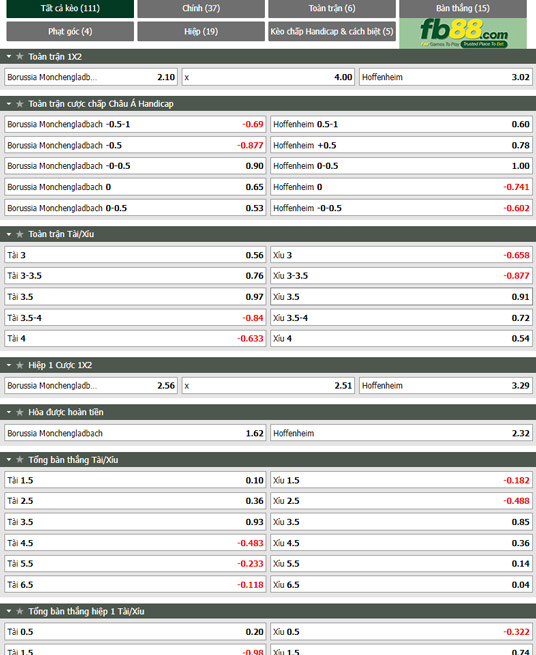Select Hoffenheim 0.5-1 at 0.60

click(401, 124)
